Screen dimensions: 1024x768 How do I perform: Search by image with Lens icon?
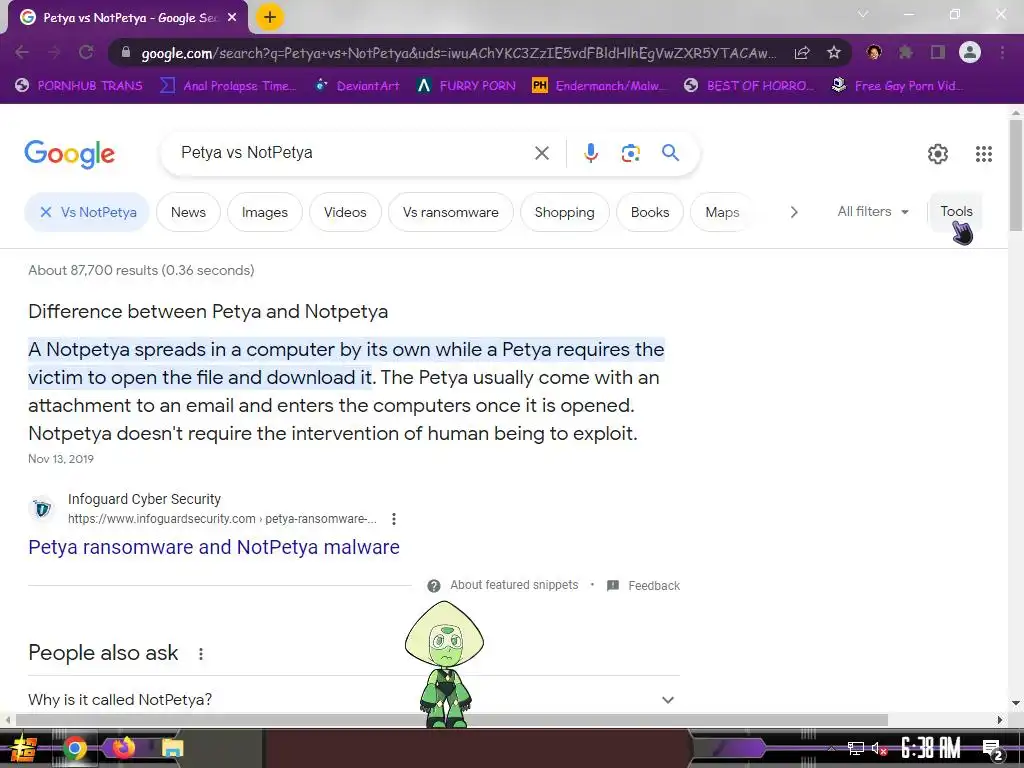[x=630, y=153]
